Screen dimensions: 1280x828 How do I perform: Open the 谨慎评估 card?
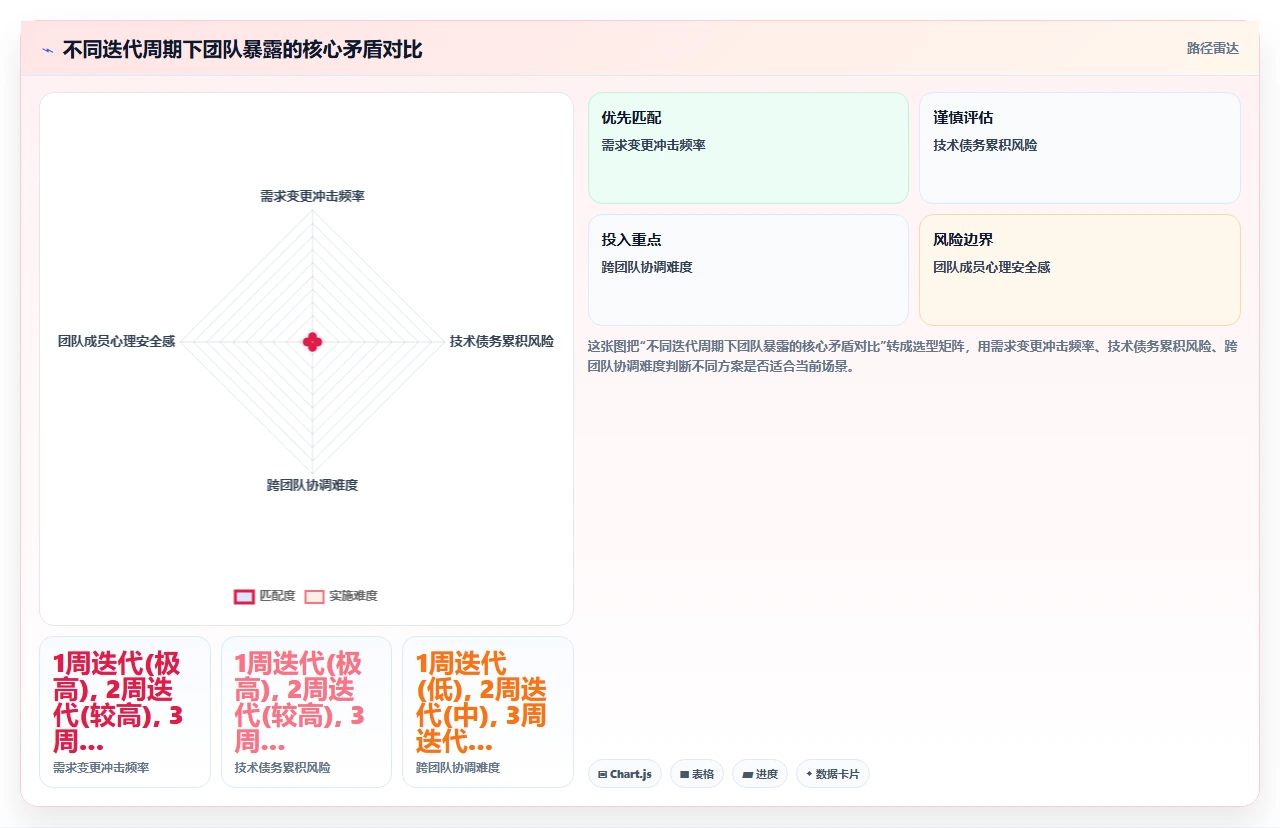[1080, 148]
